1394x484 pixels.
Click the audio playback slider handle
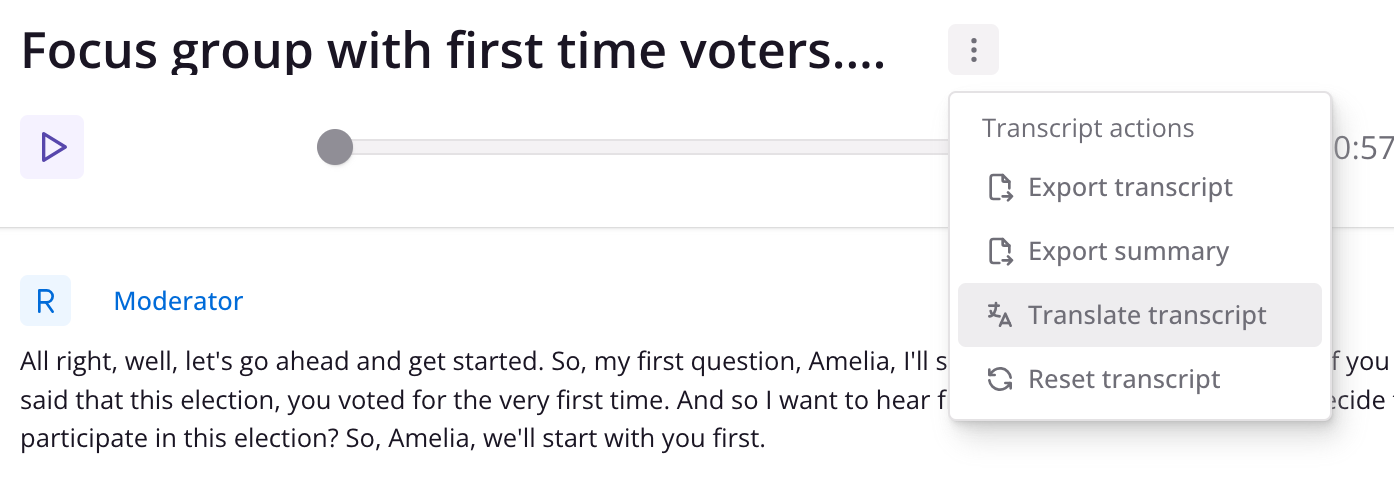click(335, 148)
